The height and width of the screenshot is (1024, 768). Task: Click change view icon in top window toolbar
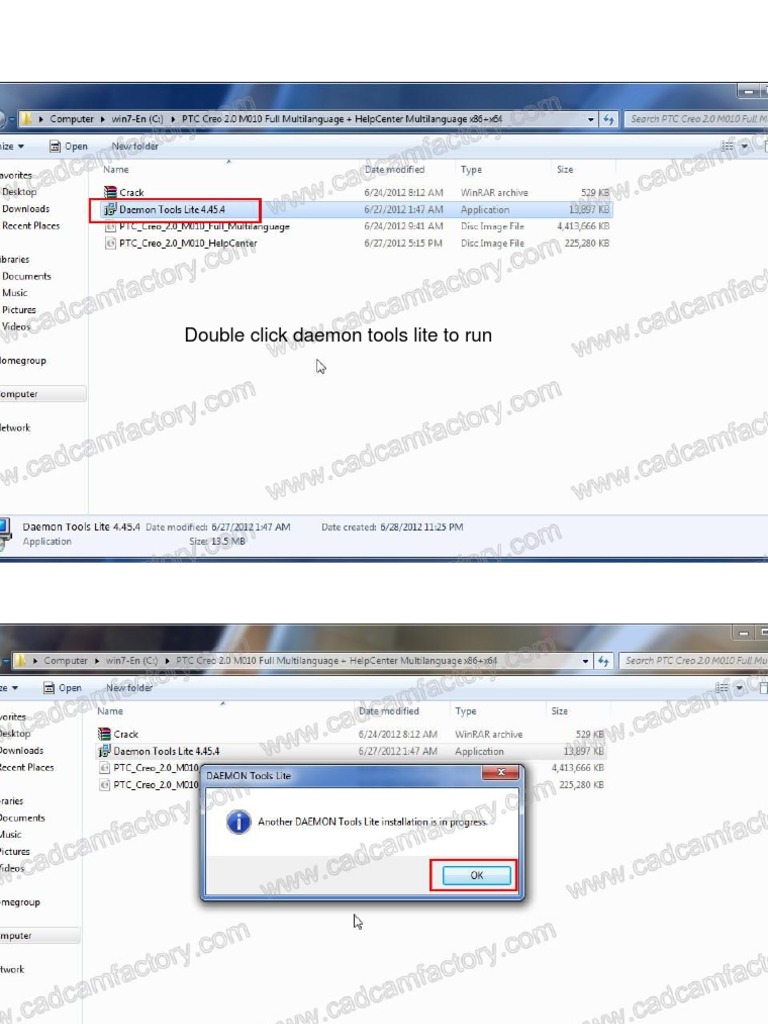[727, 146]
